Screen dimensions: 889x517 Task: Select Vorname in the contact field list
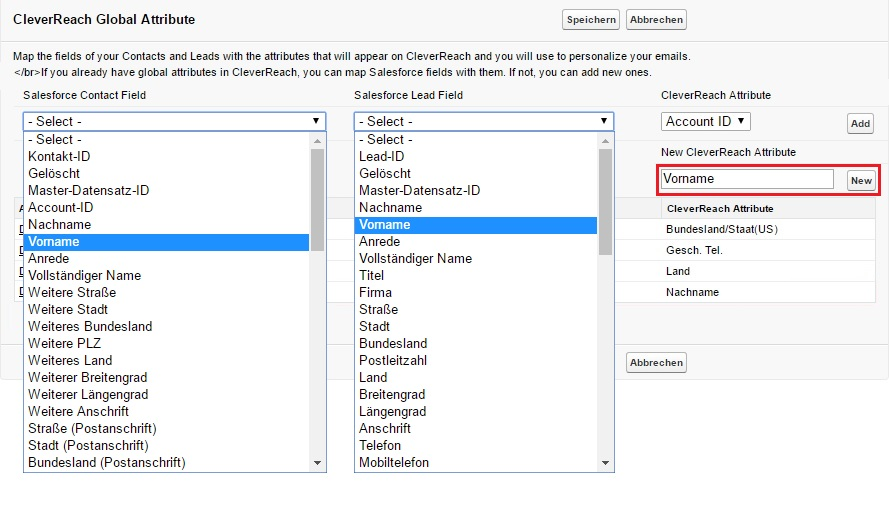166,241
